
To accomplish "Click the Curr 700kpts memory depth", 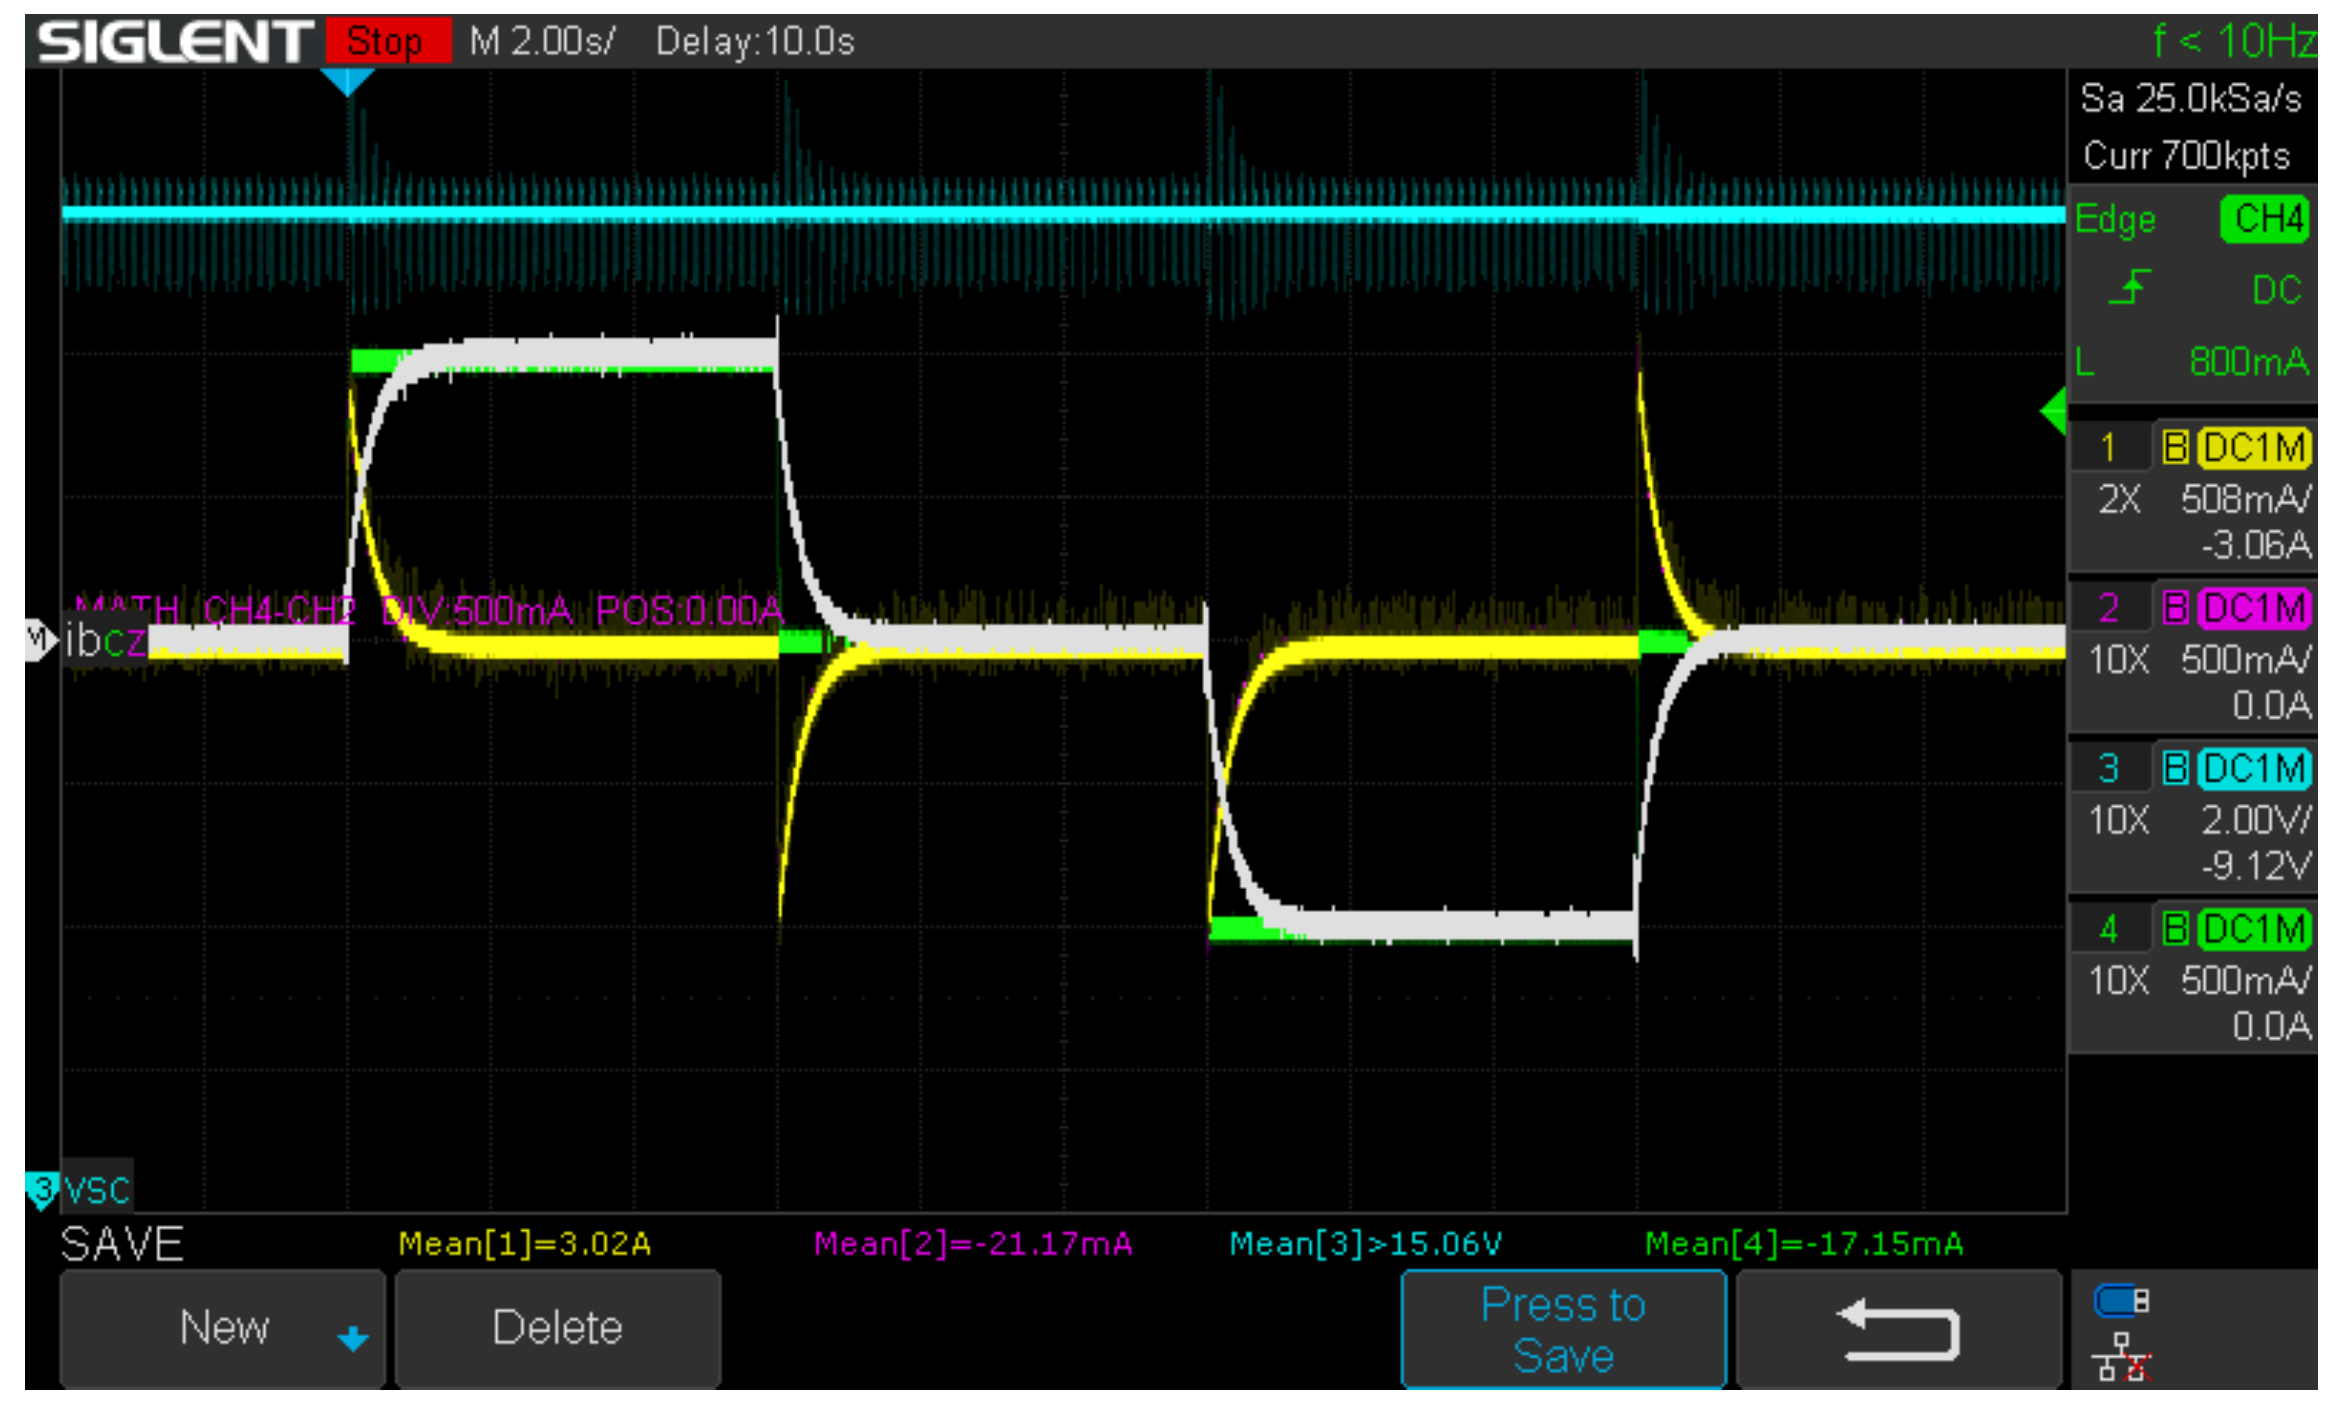I will (2186, 156).
